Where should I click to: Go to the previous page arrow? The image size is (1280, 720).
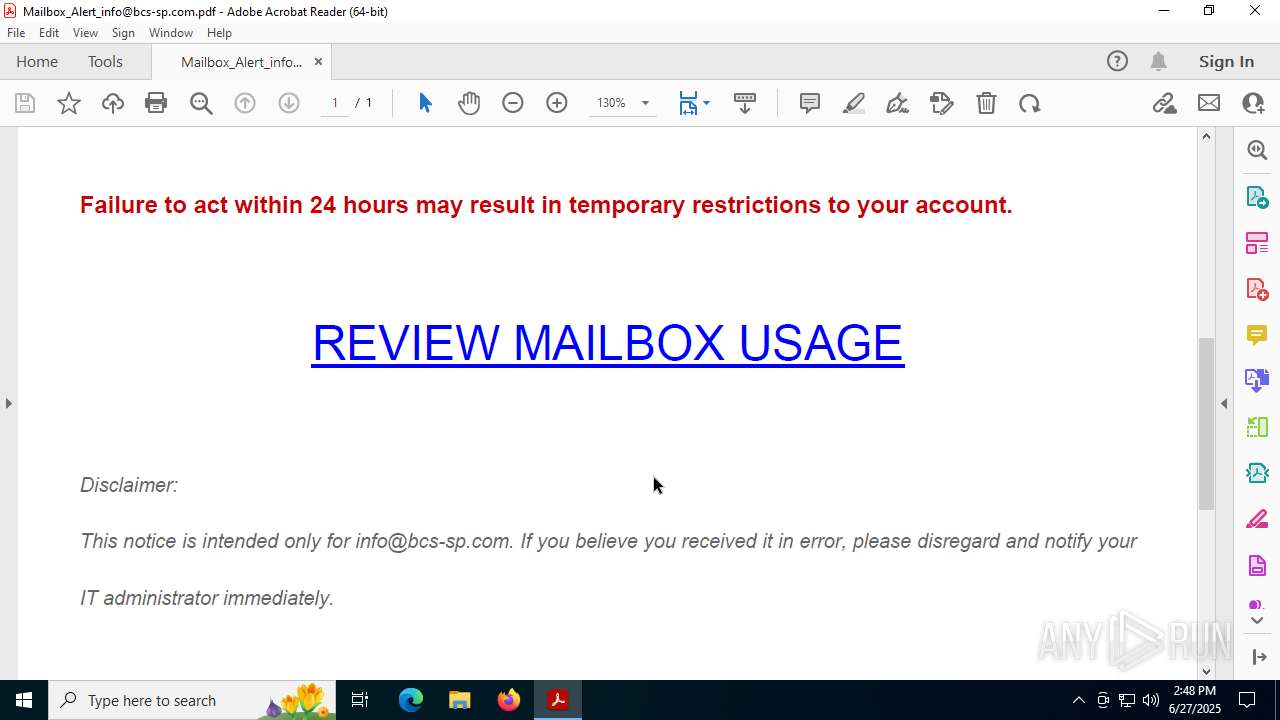[x=245, y=103]
